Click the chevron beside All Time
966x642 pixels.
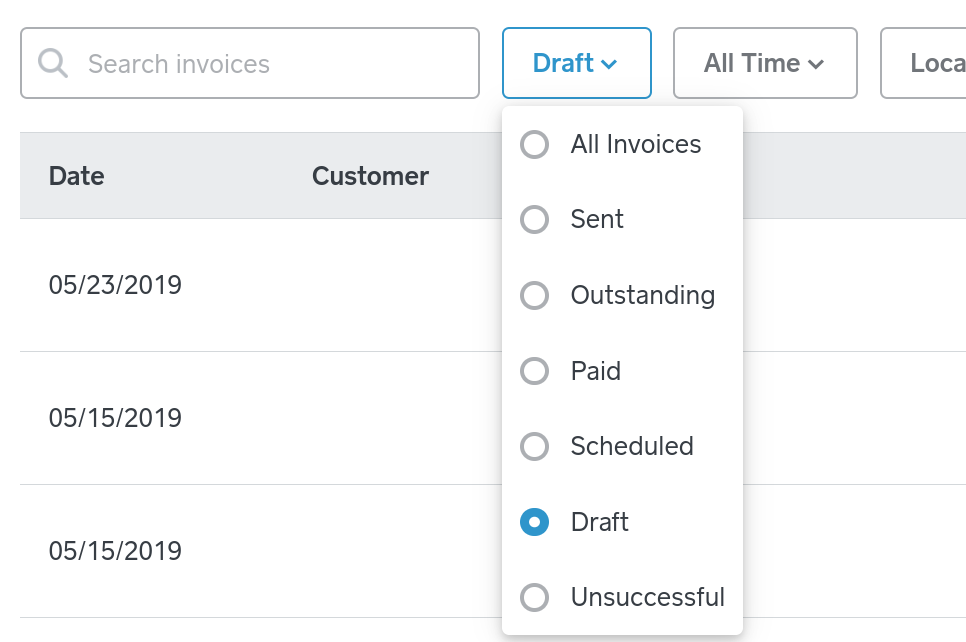pos(816,65)
